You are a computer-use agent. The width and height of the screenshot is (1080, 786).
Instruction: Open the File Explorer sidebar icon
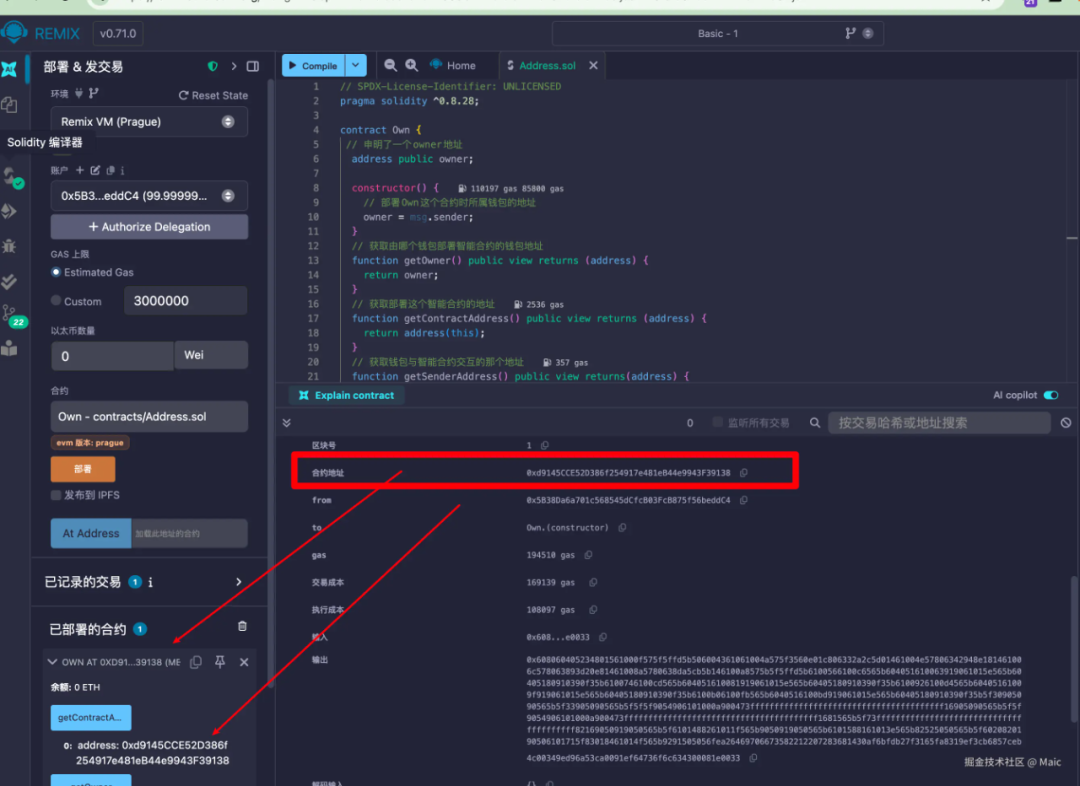[x=10, y=105]
